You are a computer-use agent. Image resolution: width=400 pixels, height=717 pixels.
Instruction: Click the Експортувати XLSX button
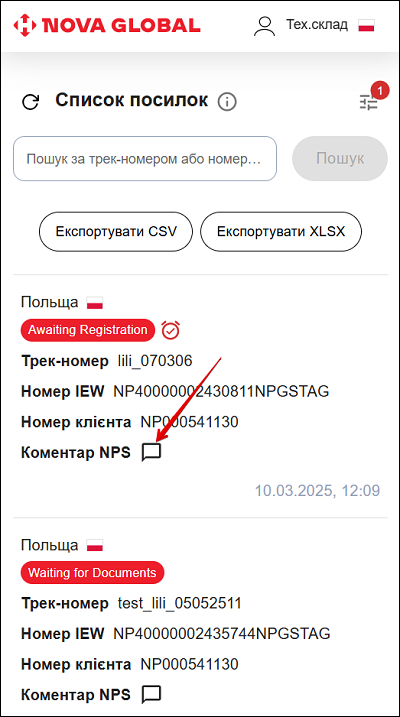[281, 231]
